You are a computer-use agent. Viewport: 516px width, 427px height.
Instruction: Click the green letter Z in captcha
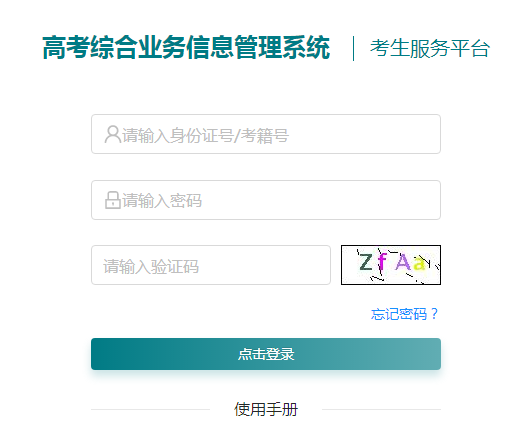coord(366,262)
